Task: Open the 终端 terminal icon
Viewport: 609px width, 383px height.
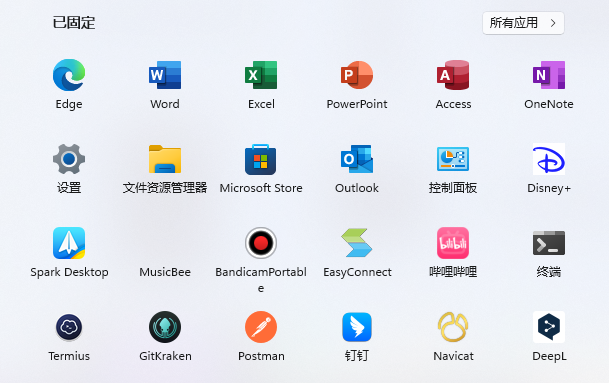Action: point(549,243)
